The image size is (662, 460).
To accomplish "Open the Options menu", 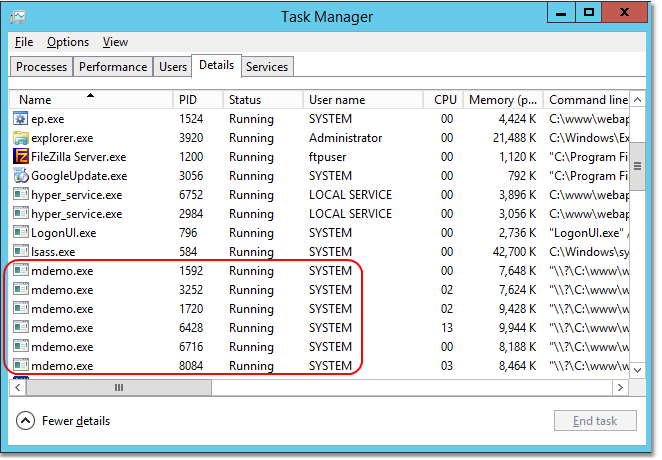I will point(68,42).
